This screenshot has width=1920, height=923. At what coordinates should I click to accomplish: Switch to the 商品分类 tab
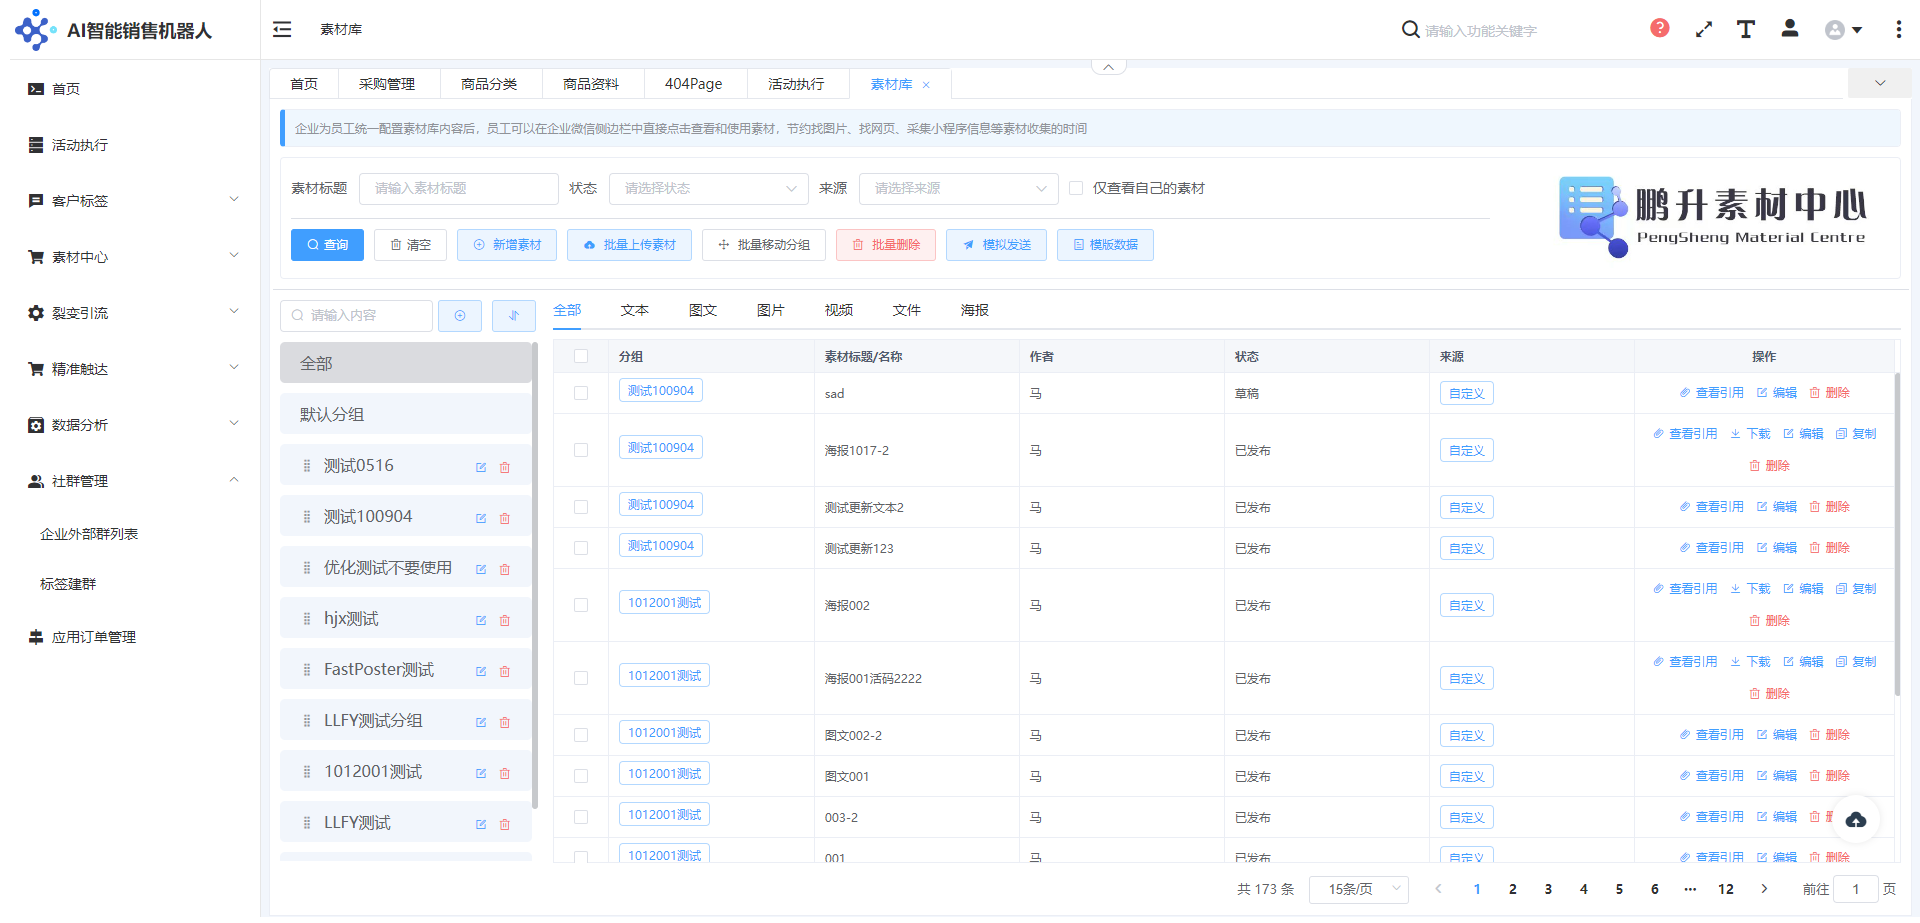[489, 84]
